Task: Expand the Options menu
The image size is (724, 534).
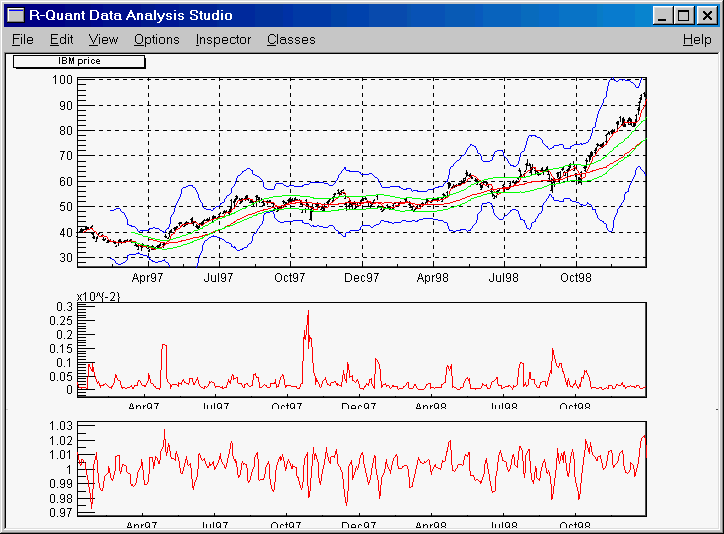Action: 157,39
